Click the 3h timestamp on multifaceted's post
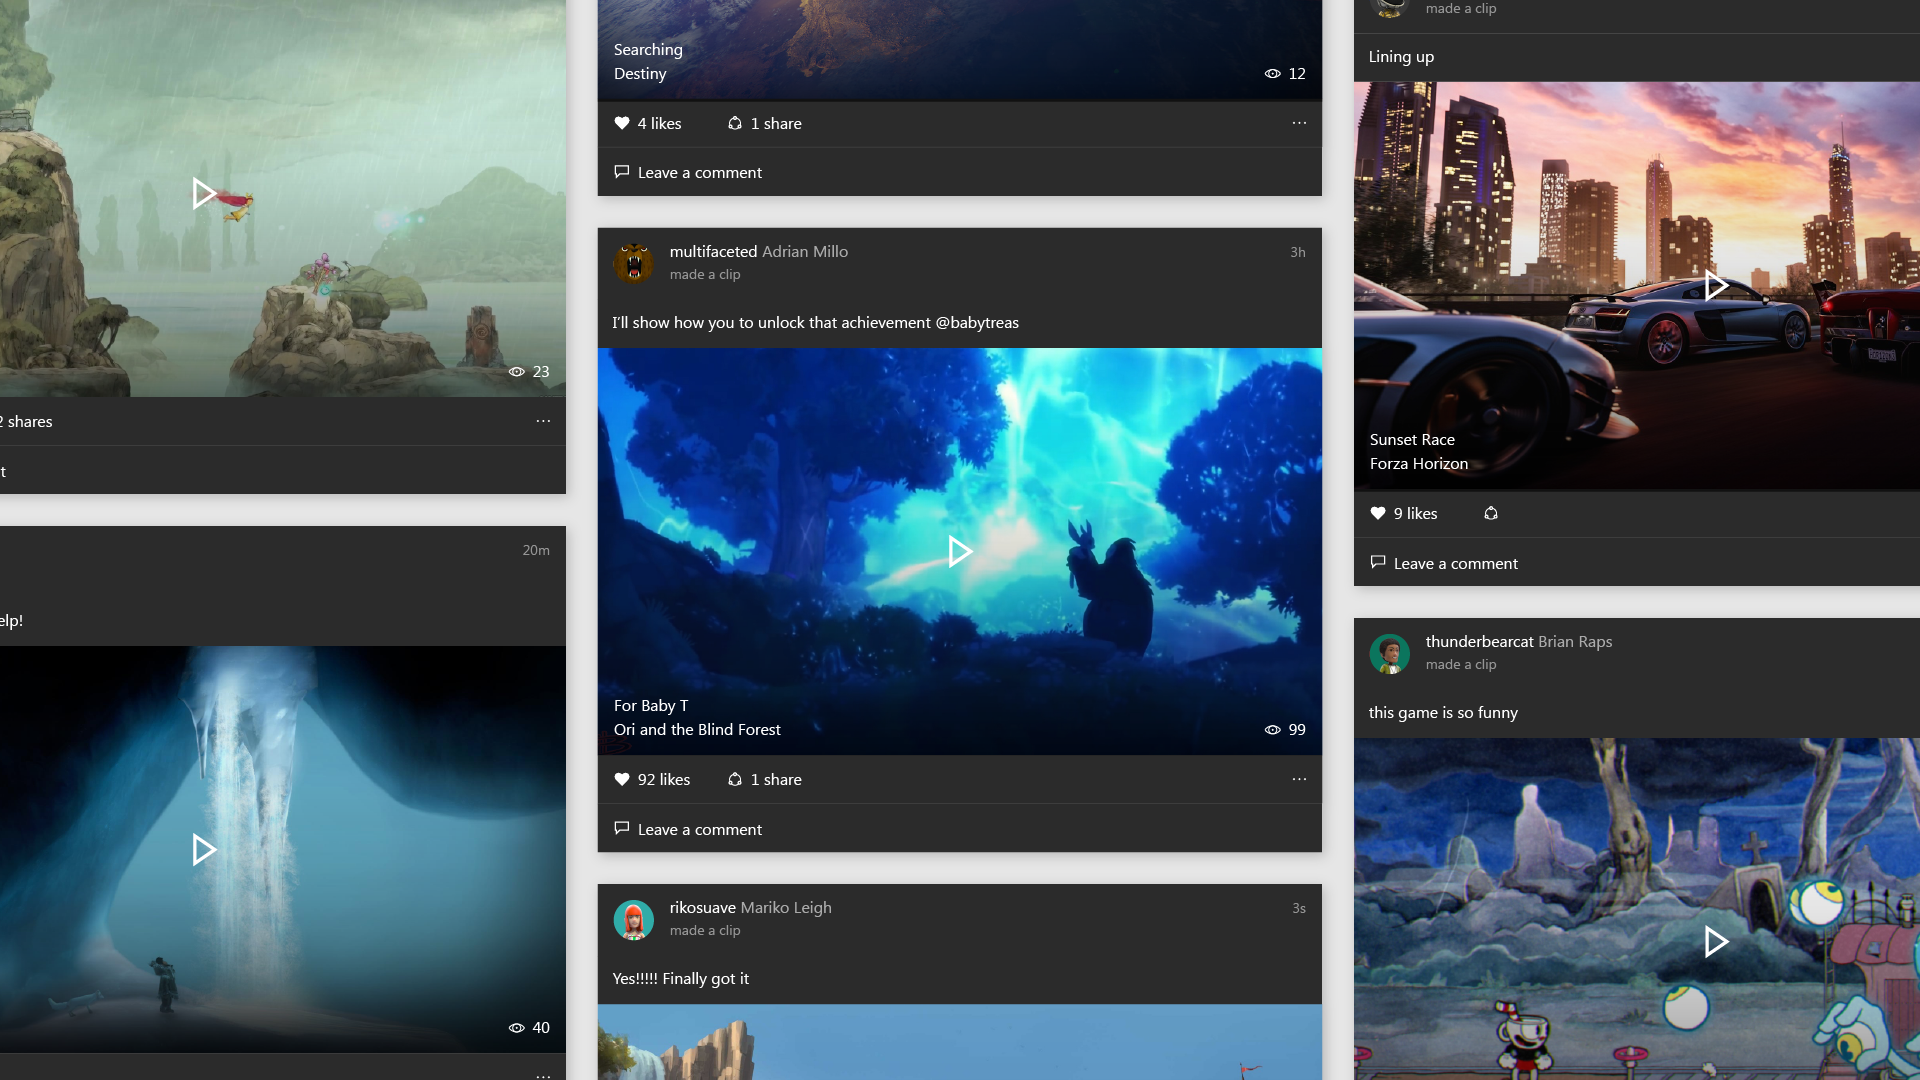Viewport: 1920px width, 1080px height. (x=1297, y=252)
